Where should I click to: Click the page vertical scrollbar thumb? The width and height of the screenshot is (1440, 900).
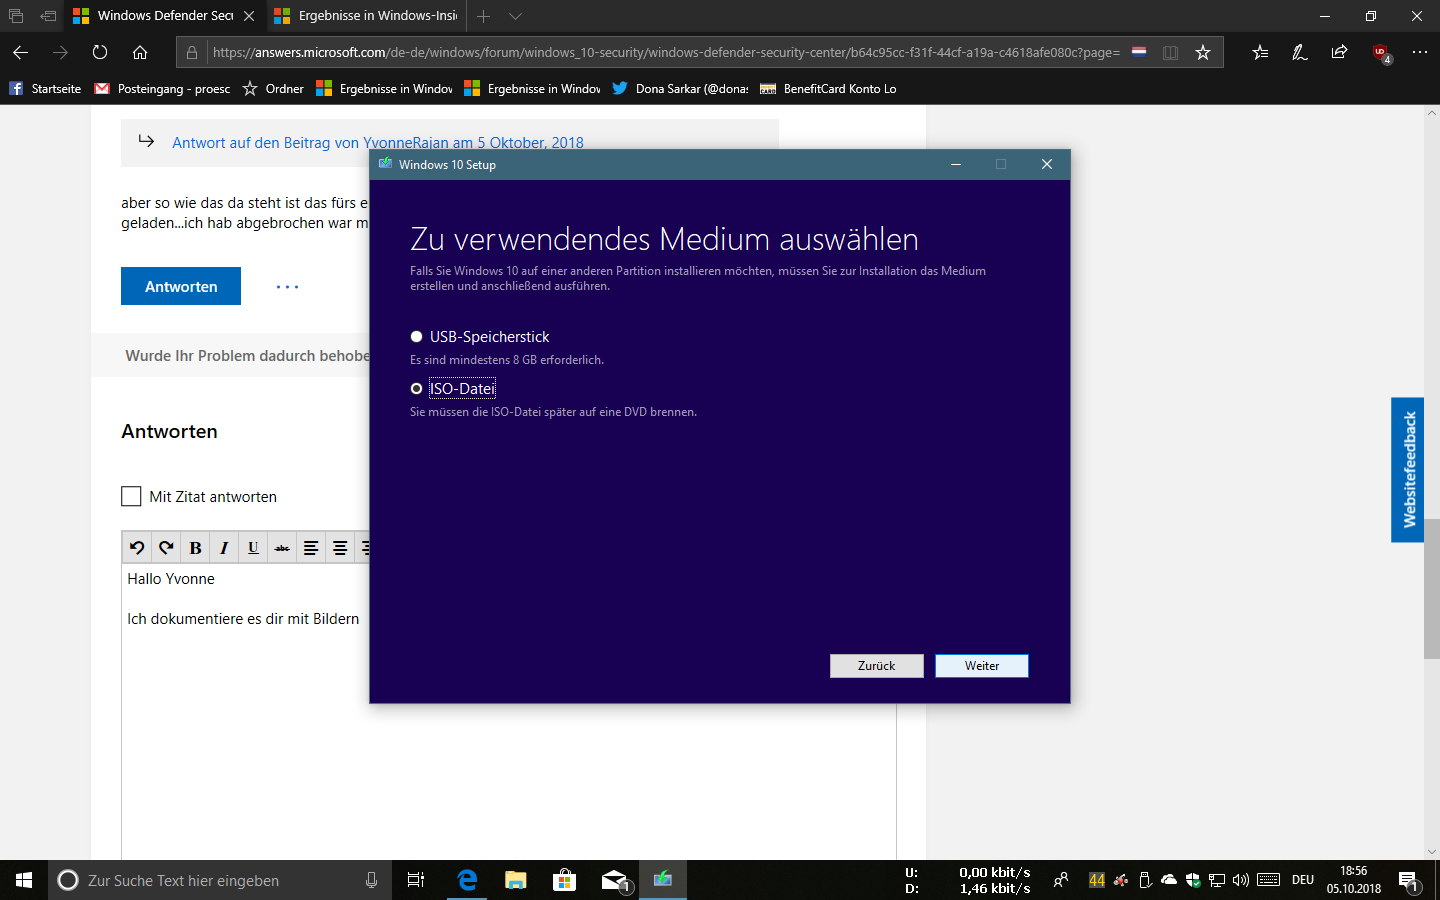click(1431, 588)
